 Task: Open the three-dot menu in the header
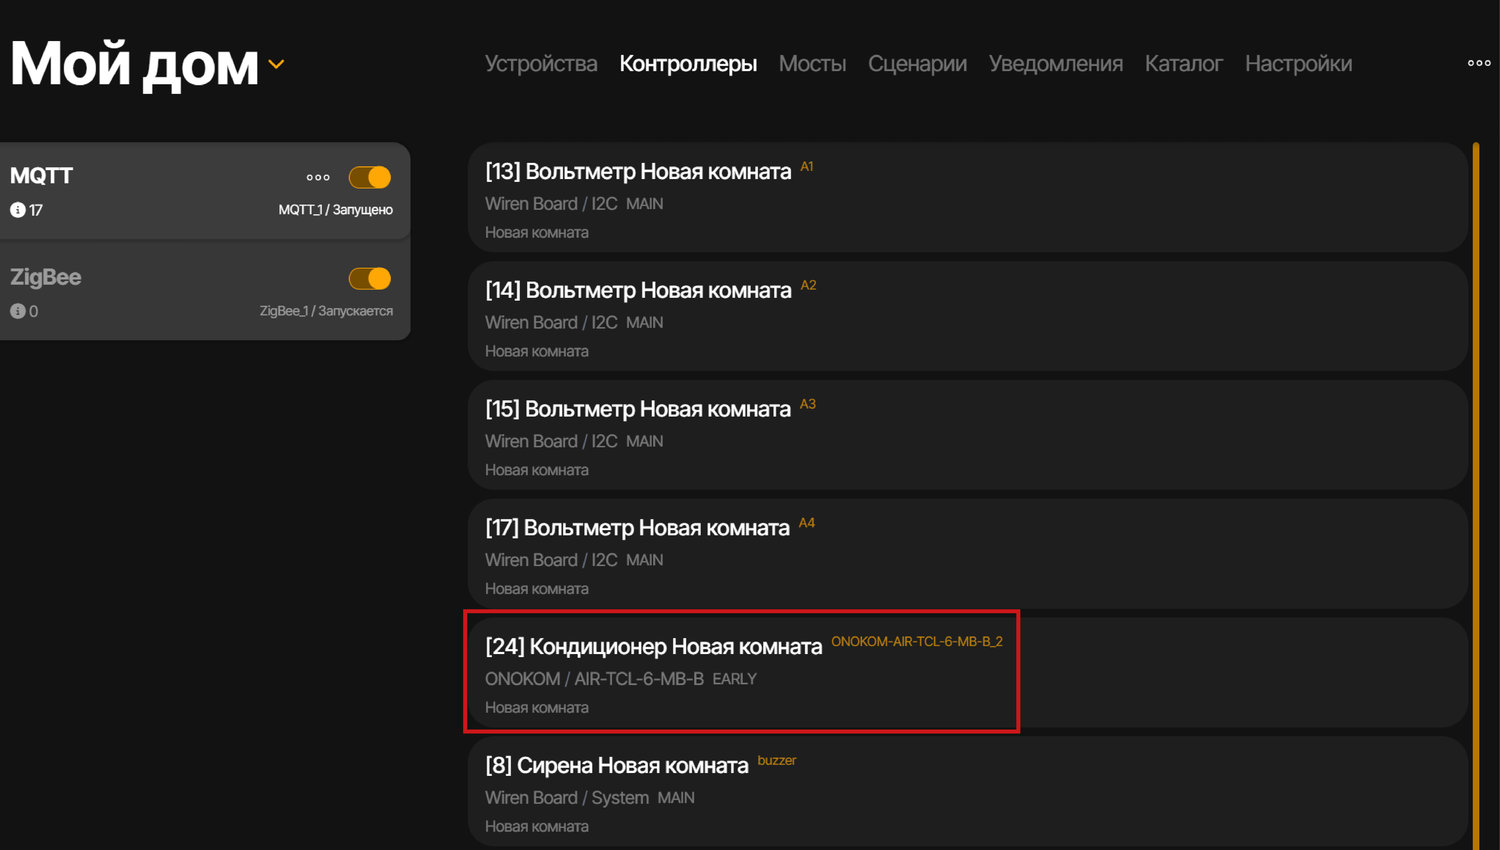point(1479,63)
